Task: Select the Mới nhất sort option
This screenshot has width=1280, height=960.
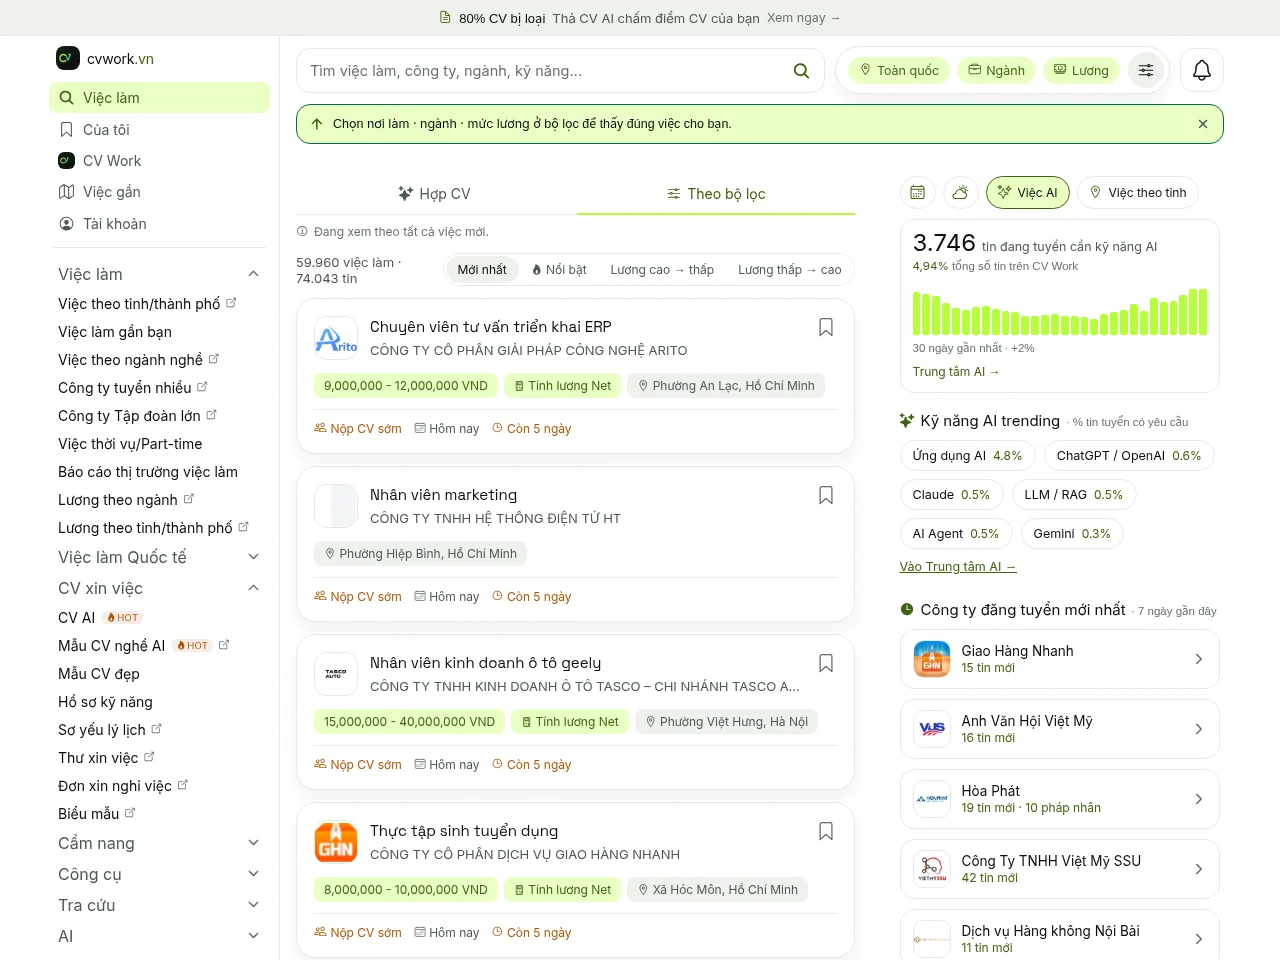Action: click(x=482, y=270)
